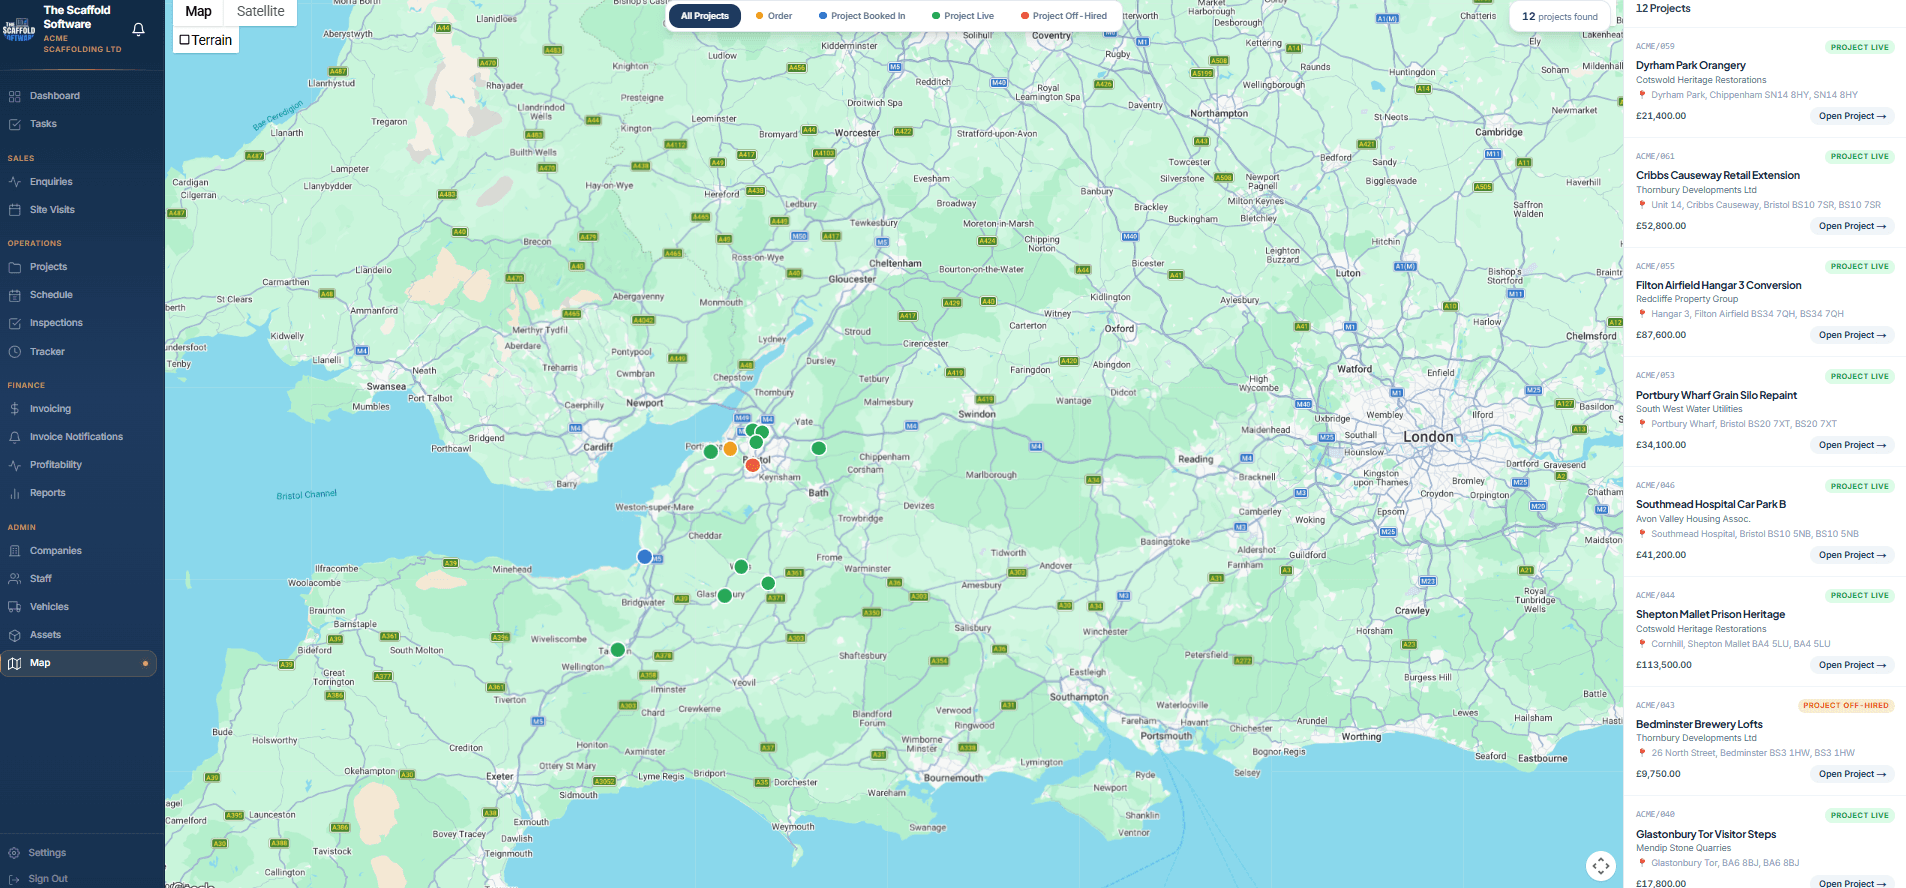This screenshot has height=888, width=1906.
Task: Click the blue marker near Weston-super-Mare
Action: pos(645,557)
